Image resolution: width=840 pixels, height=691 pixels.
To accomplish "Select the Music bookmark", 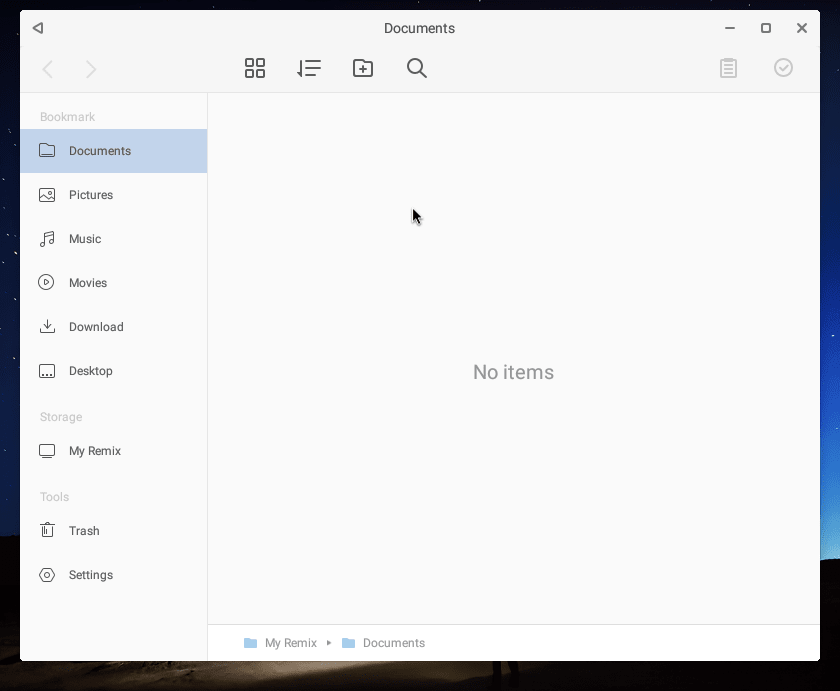I will coord(114,239).
